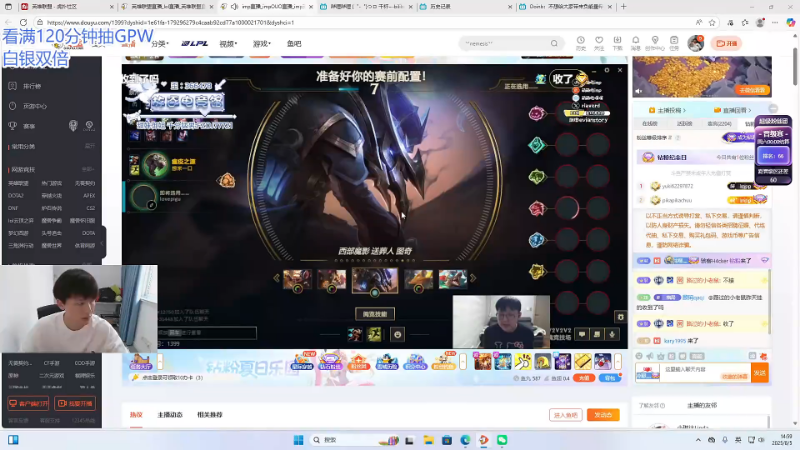The height and width of the screenshot is (450, 800).
Task: Open 直播回看 link
Action: (733, 110)
